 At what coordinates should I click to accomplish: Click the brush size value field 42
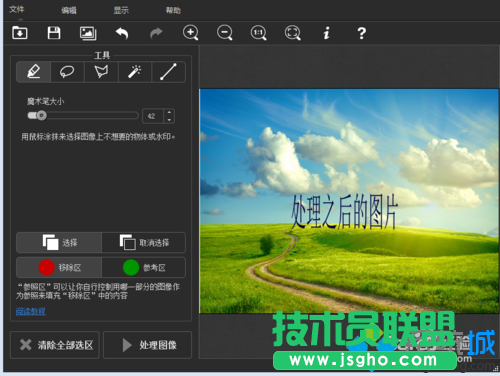[x=153, y=116]
